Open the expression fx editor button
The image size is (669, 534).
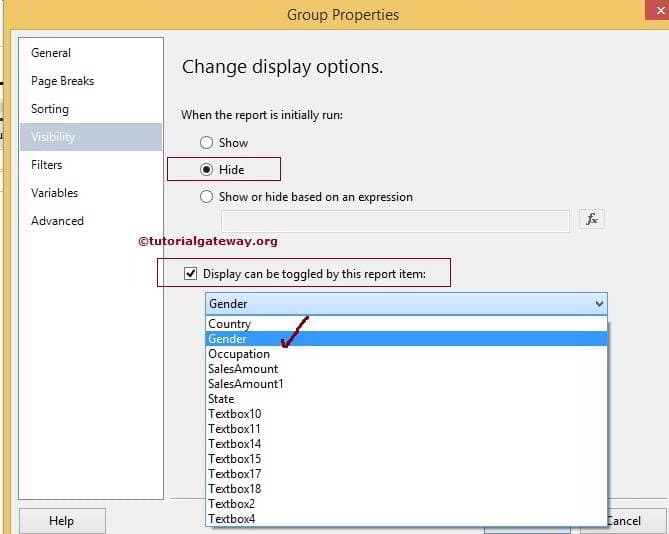[591, 219]
